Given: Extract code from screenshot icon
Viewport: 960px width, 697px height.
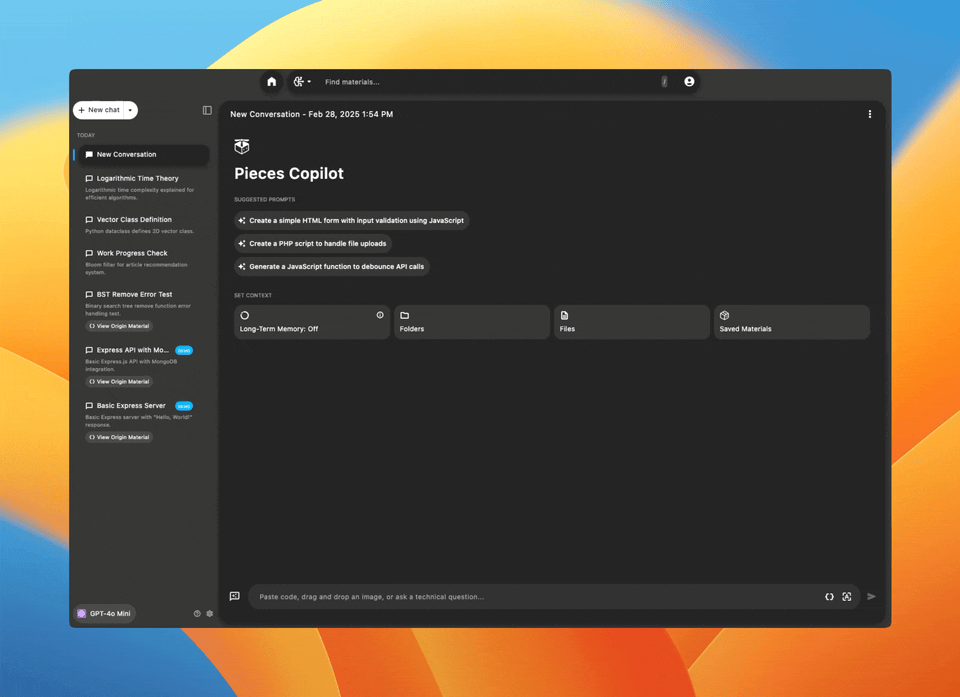Looking at the screenshot, I should (847, 597).
